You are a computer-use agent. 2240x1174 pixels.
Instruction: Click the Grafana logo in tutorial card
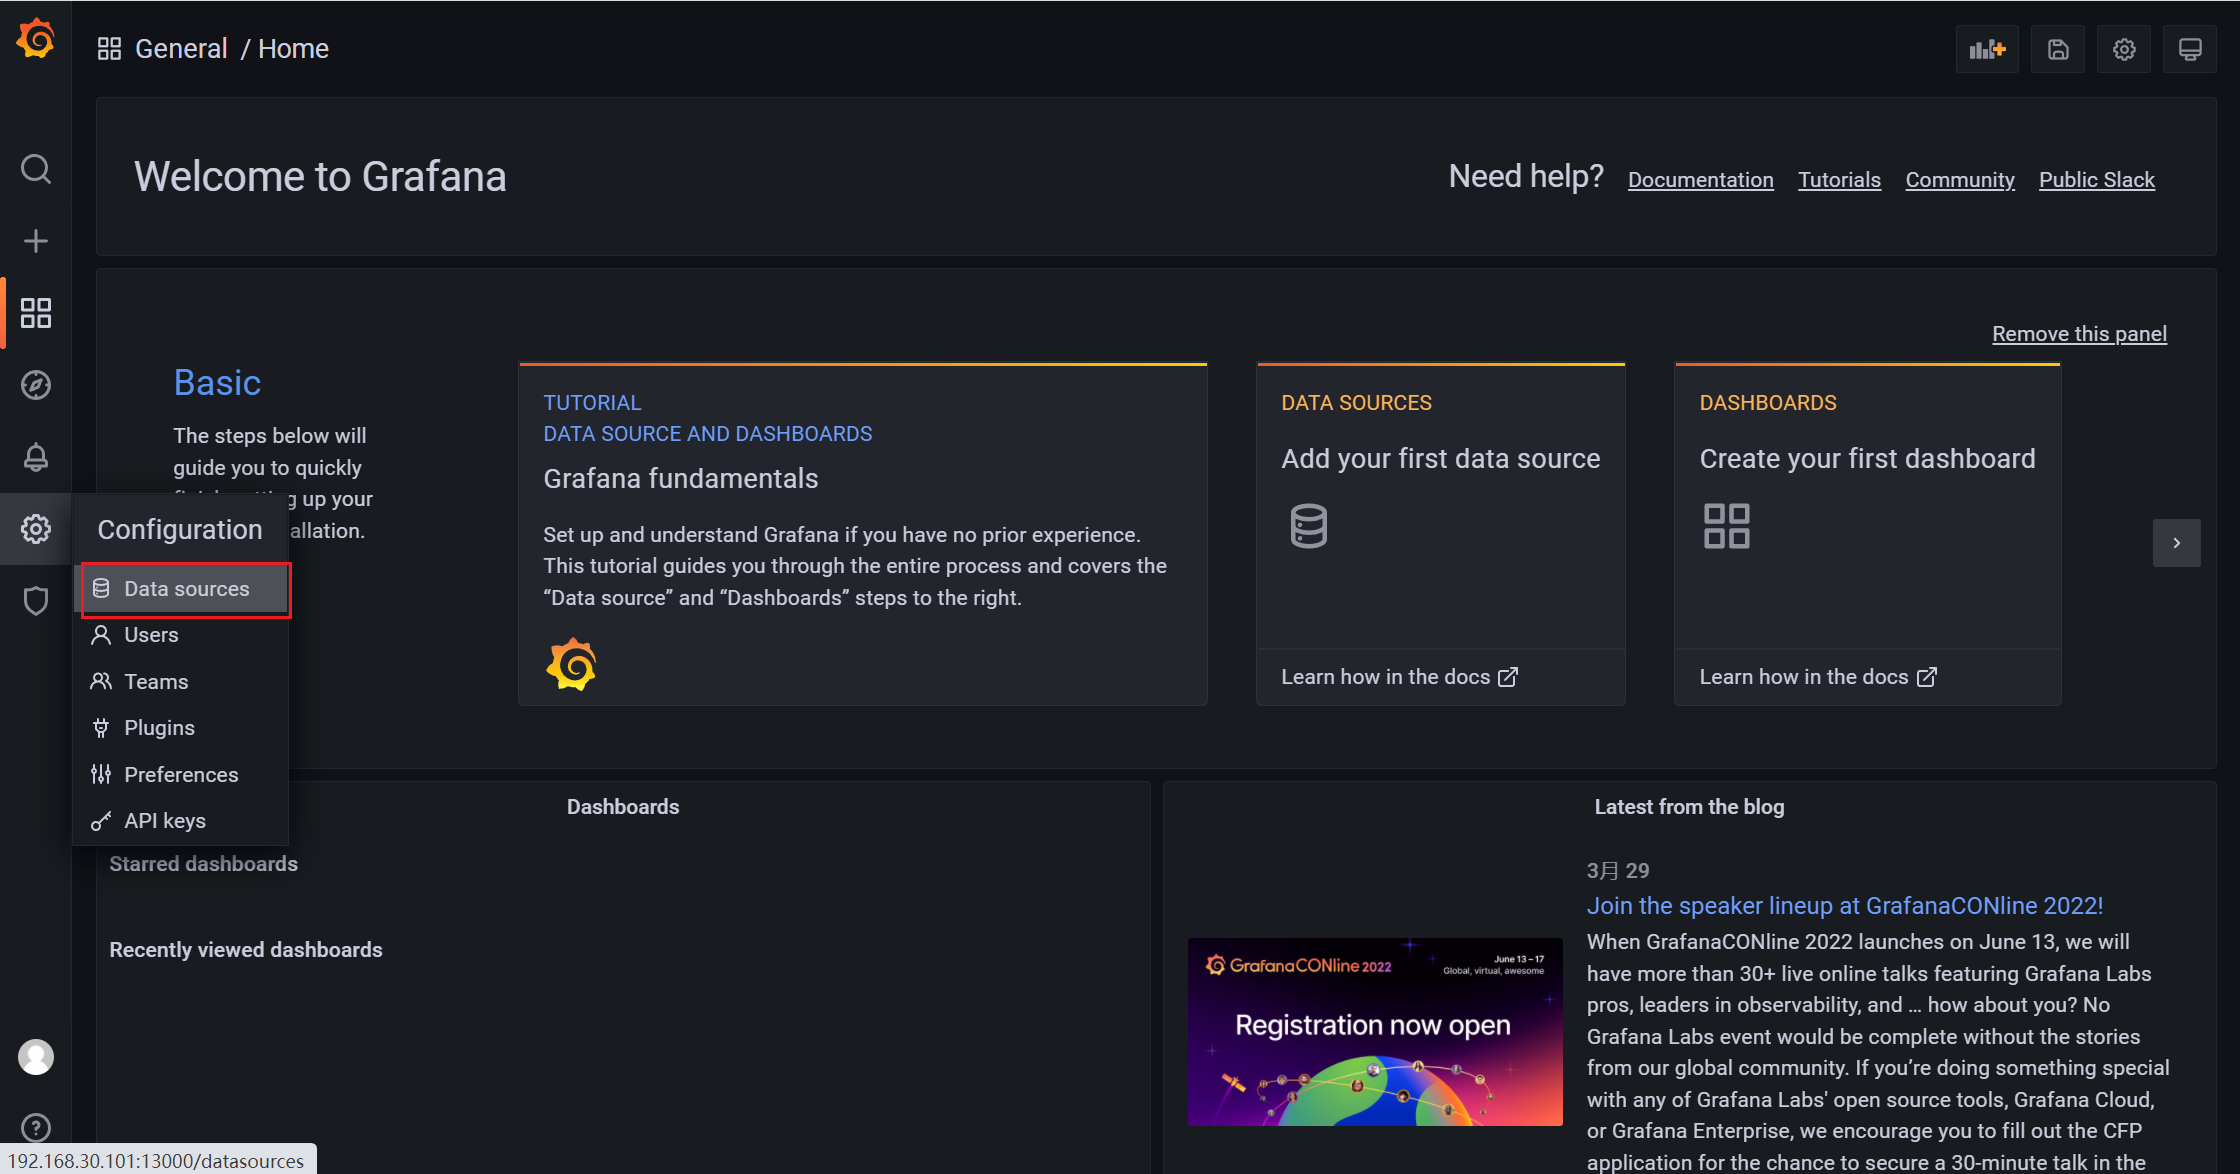(x=571, y=664)
